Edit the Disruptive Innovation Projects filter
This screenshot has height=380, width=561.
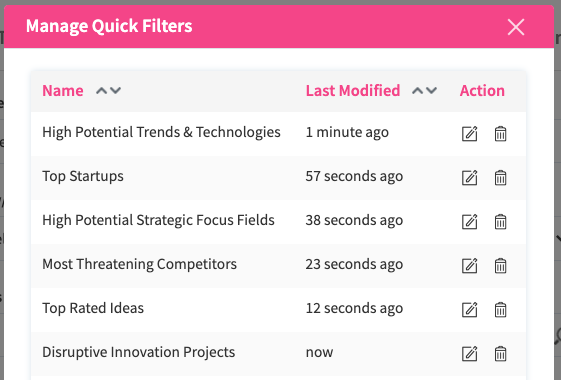(x=469, y=354)
